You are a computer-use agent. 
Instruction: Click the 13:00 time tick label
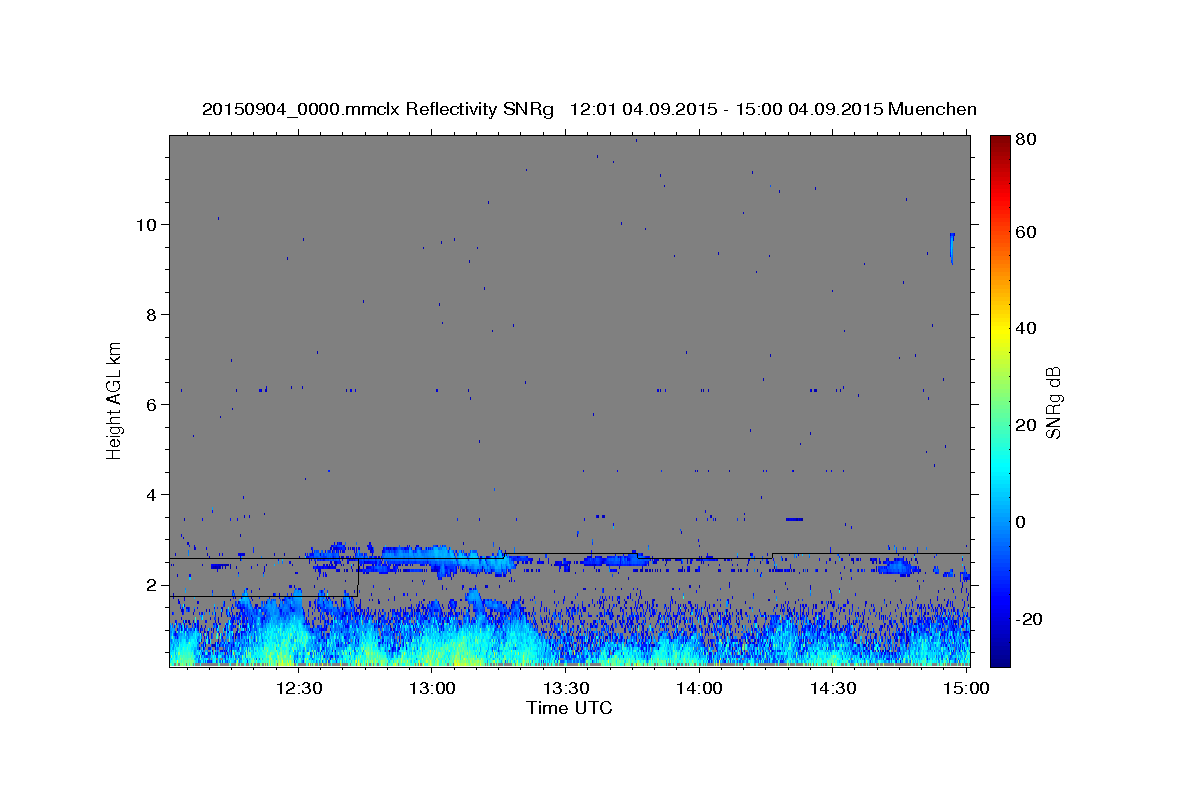pos(433,688)
